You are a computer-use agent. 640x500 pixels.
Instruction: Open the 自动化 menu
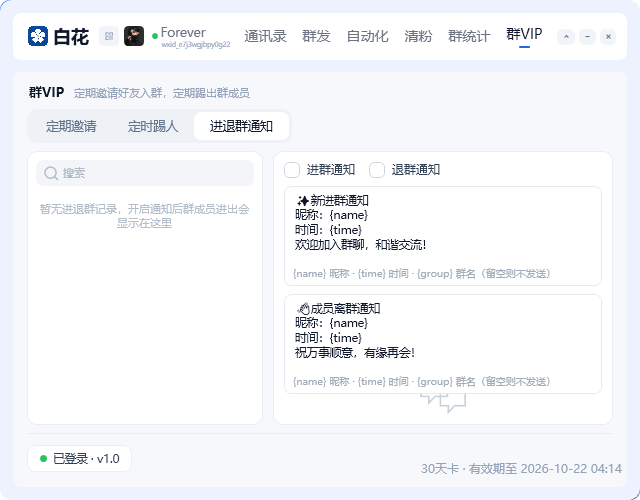(367, 36)
